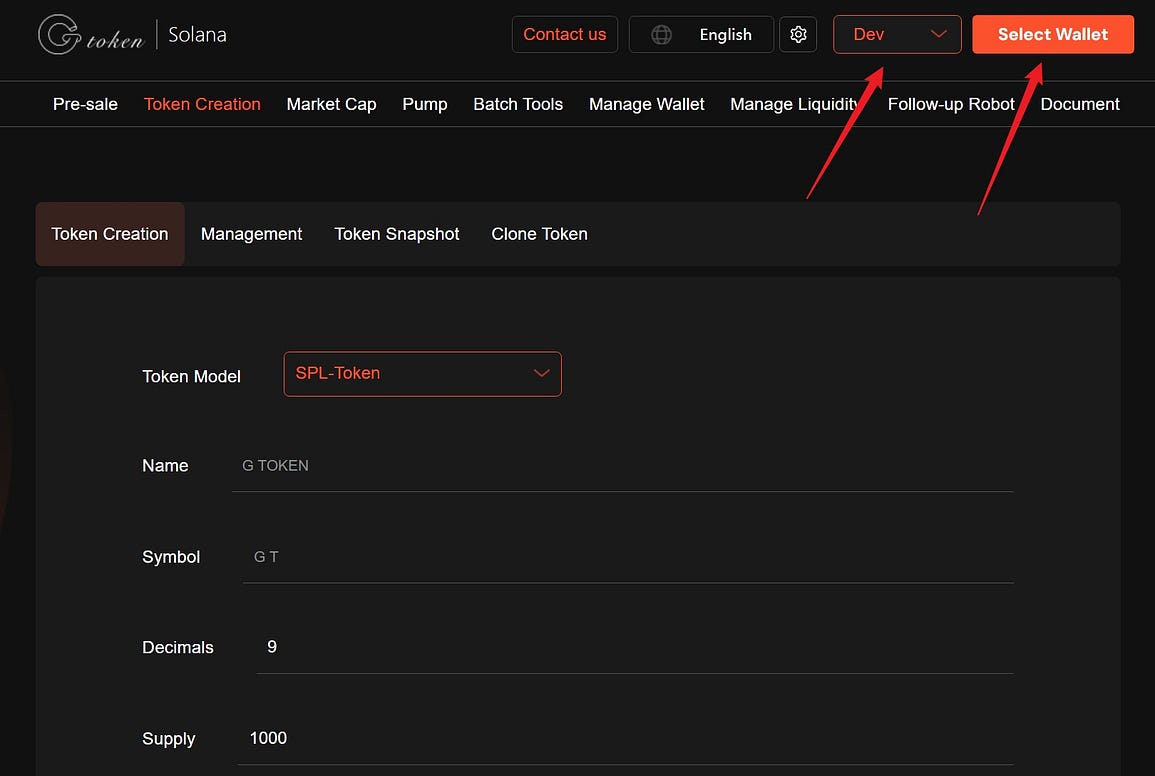
Task: Navigate to Manage Wallet
Action: click(646, 104)
